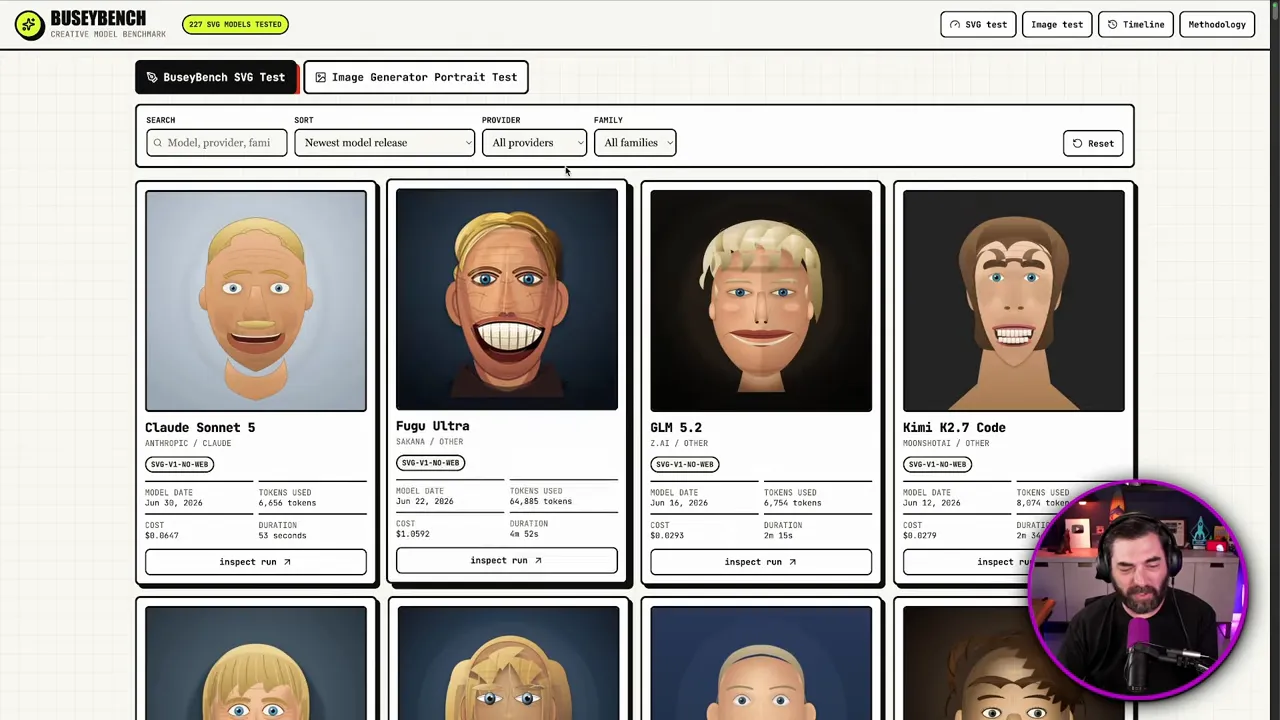The width and height of the screenshot is (1280, 720).
Task: Click the Kimi K2.7 Code model name
Action: [954, 427]
